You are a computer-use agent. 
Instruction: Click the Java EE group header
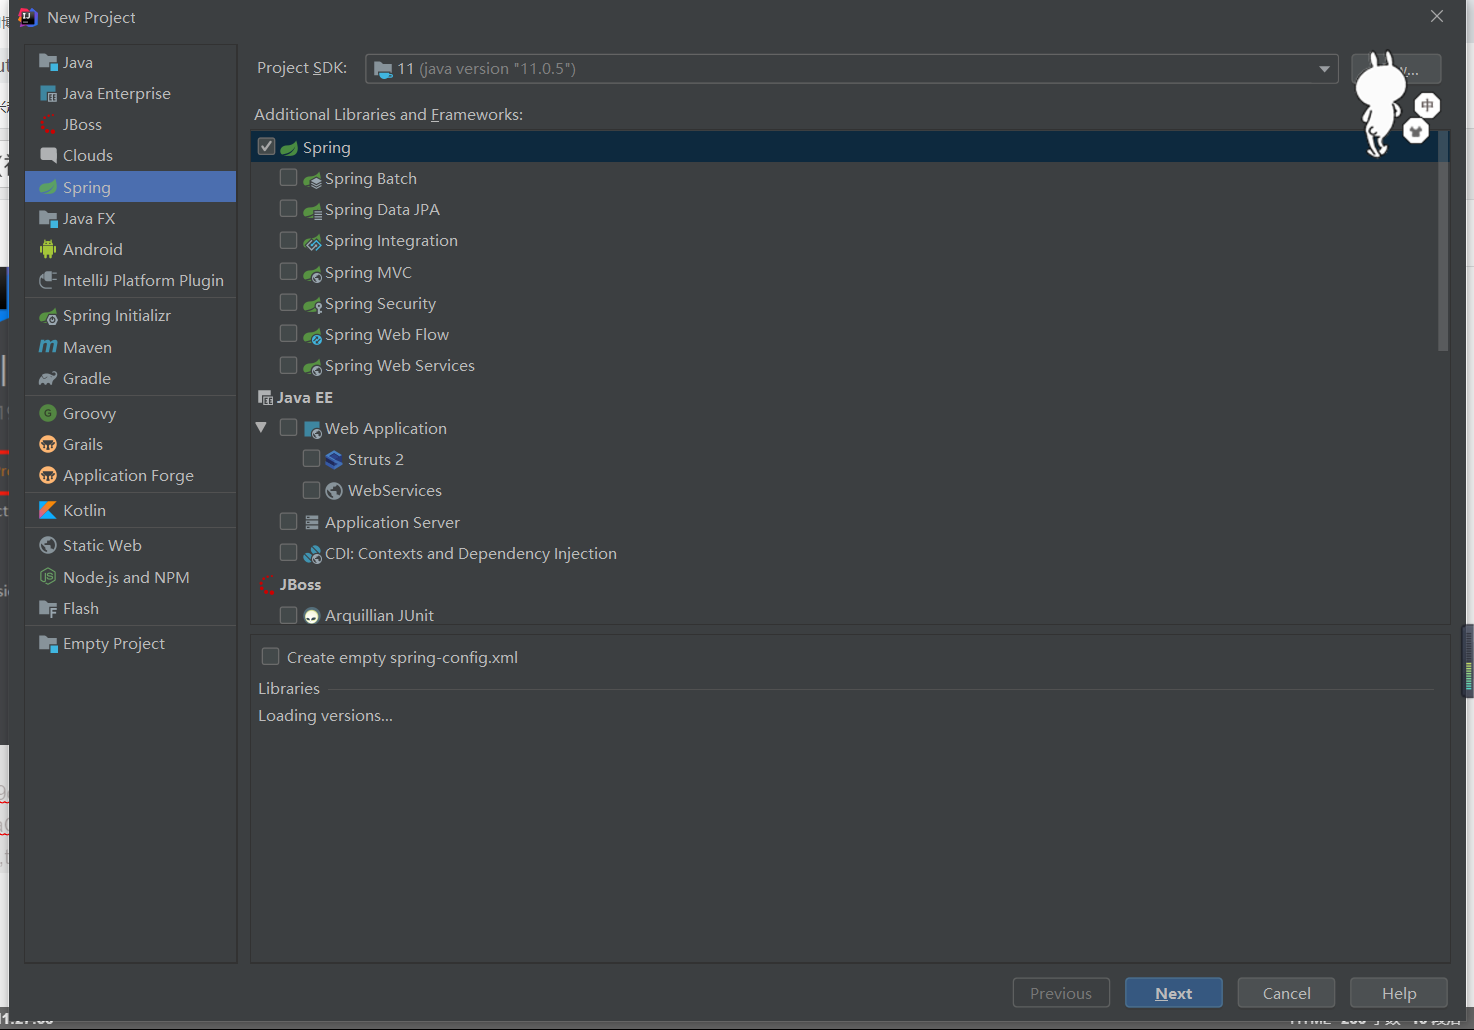[x=304, y=397]
